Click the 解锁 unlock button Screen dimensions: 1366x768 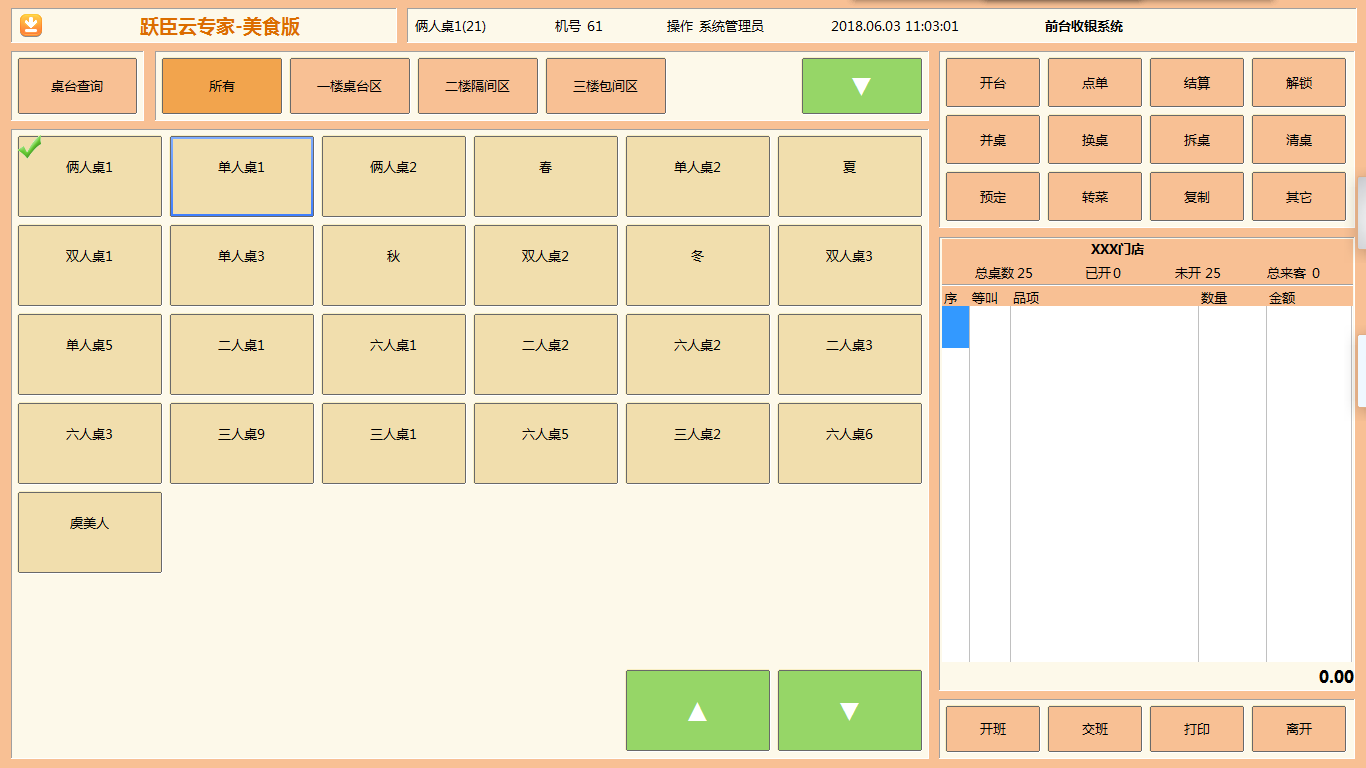coord(1299,83)
